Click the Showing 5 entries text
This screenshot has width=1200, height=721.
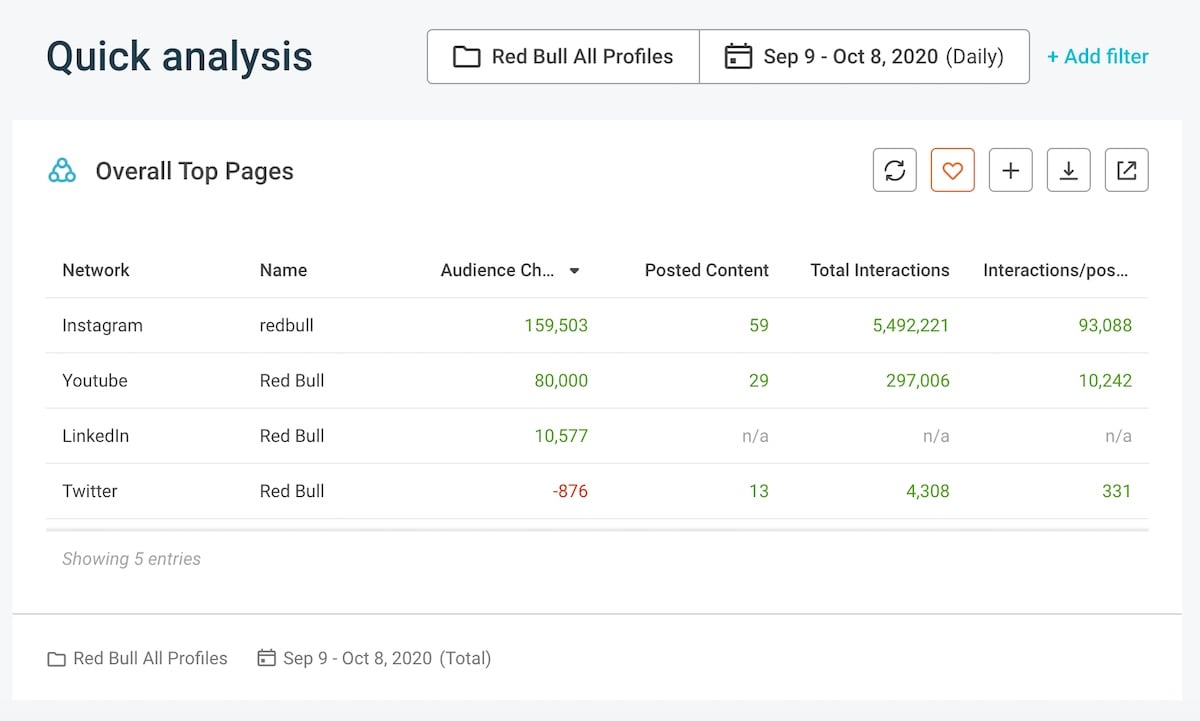pos(131,559)
